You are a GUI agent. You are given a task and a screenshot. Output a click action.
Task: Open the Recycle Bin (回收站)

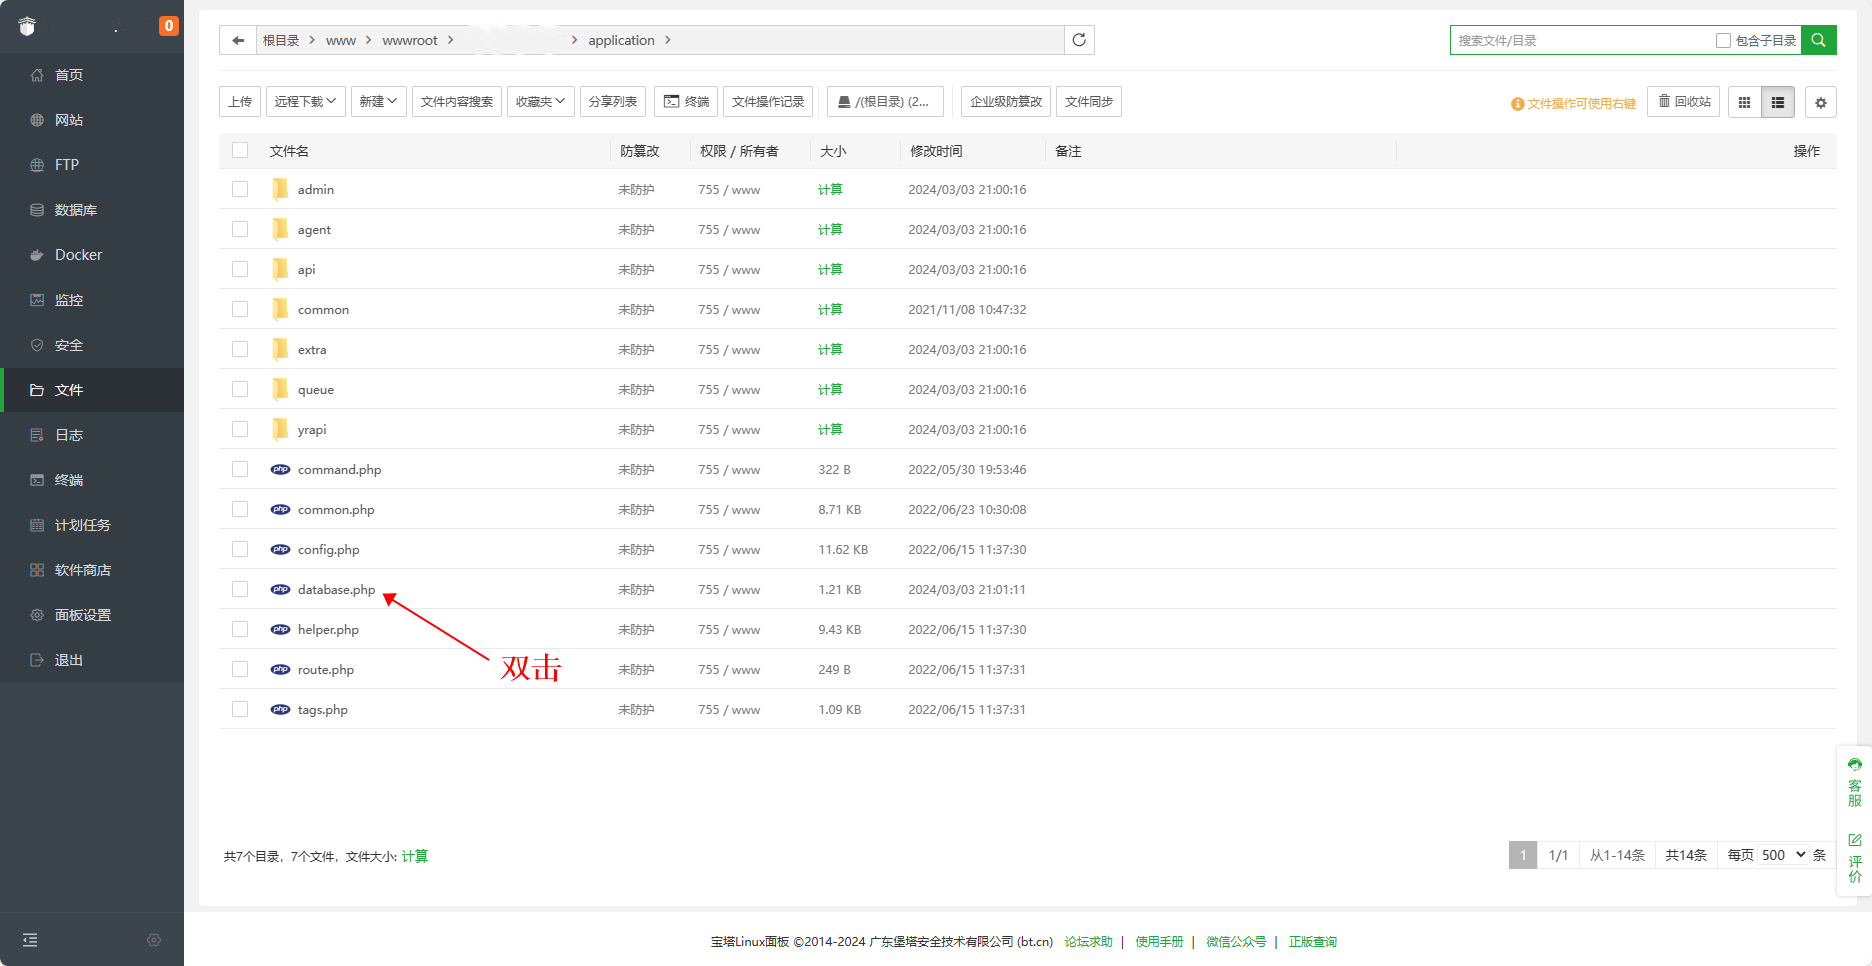click(x=1684, y=102)
